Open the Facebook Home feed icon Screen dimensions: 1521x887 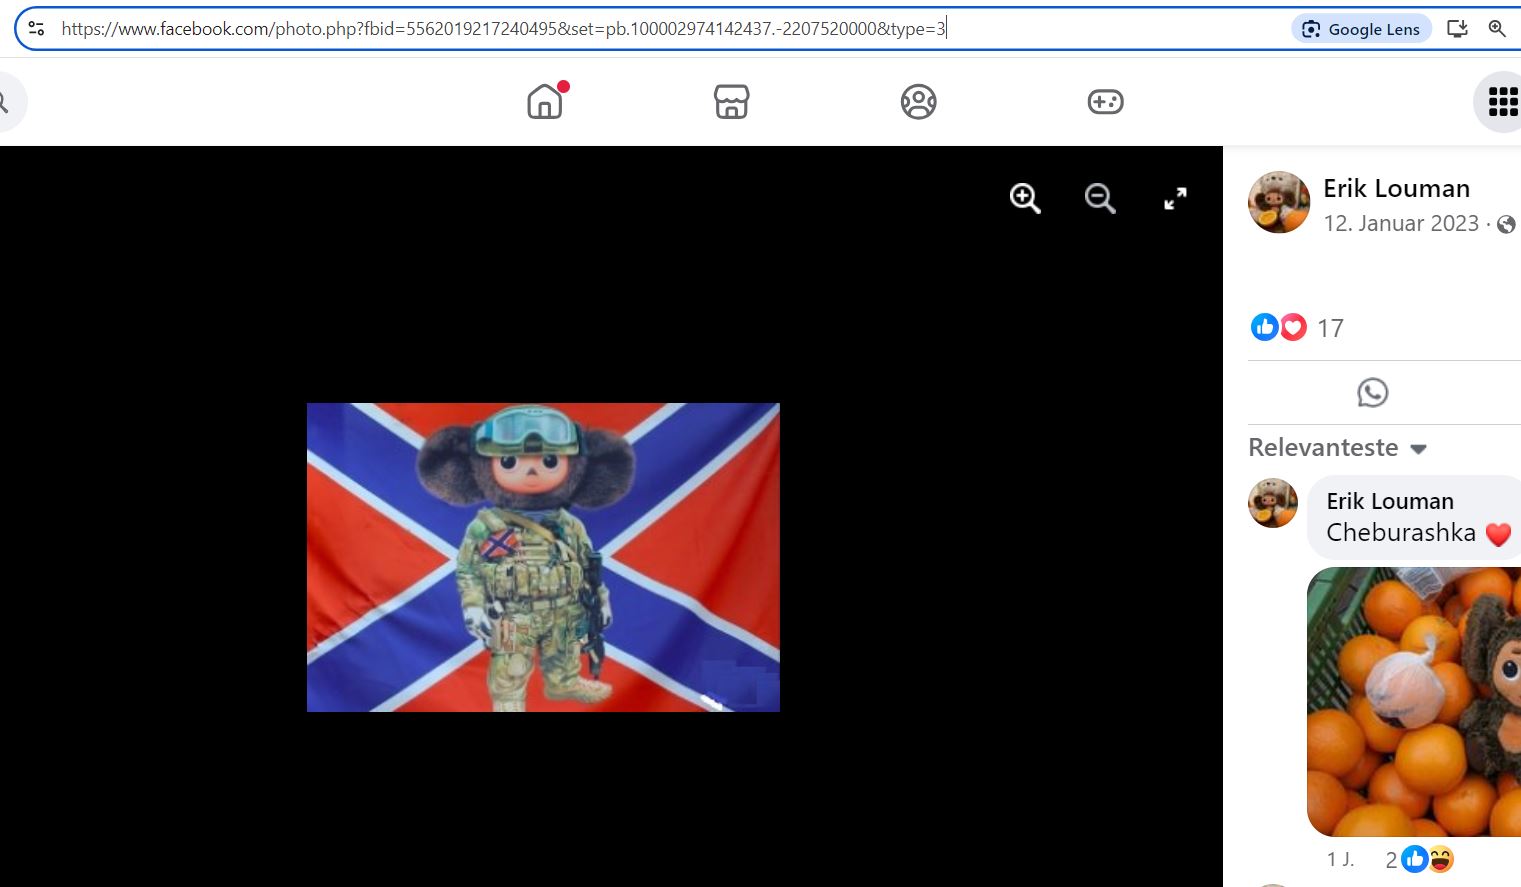tap(545, 102)
